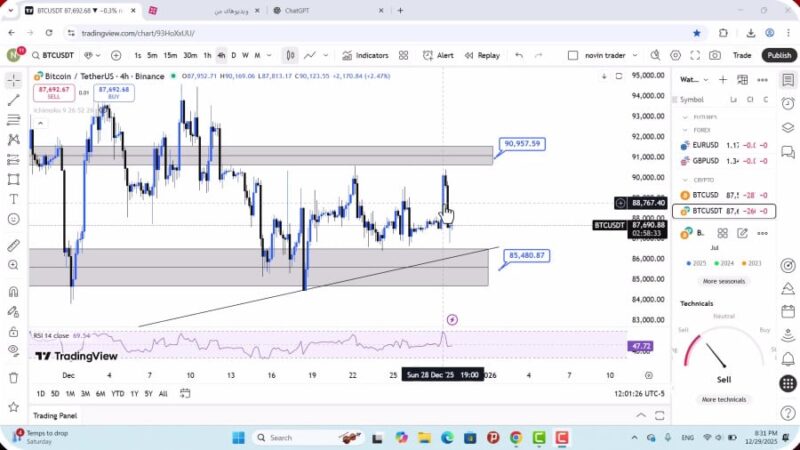This screenshot has height=450, width=800.
Task: Pick the ruler measure tool
Action: [x=13, y=245]
